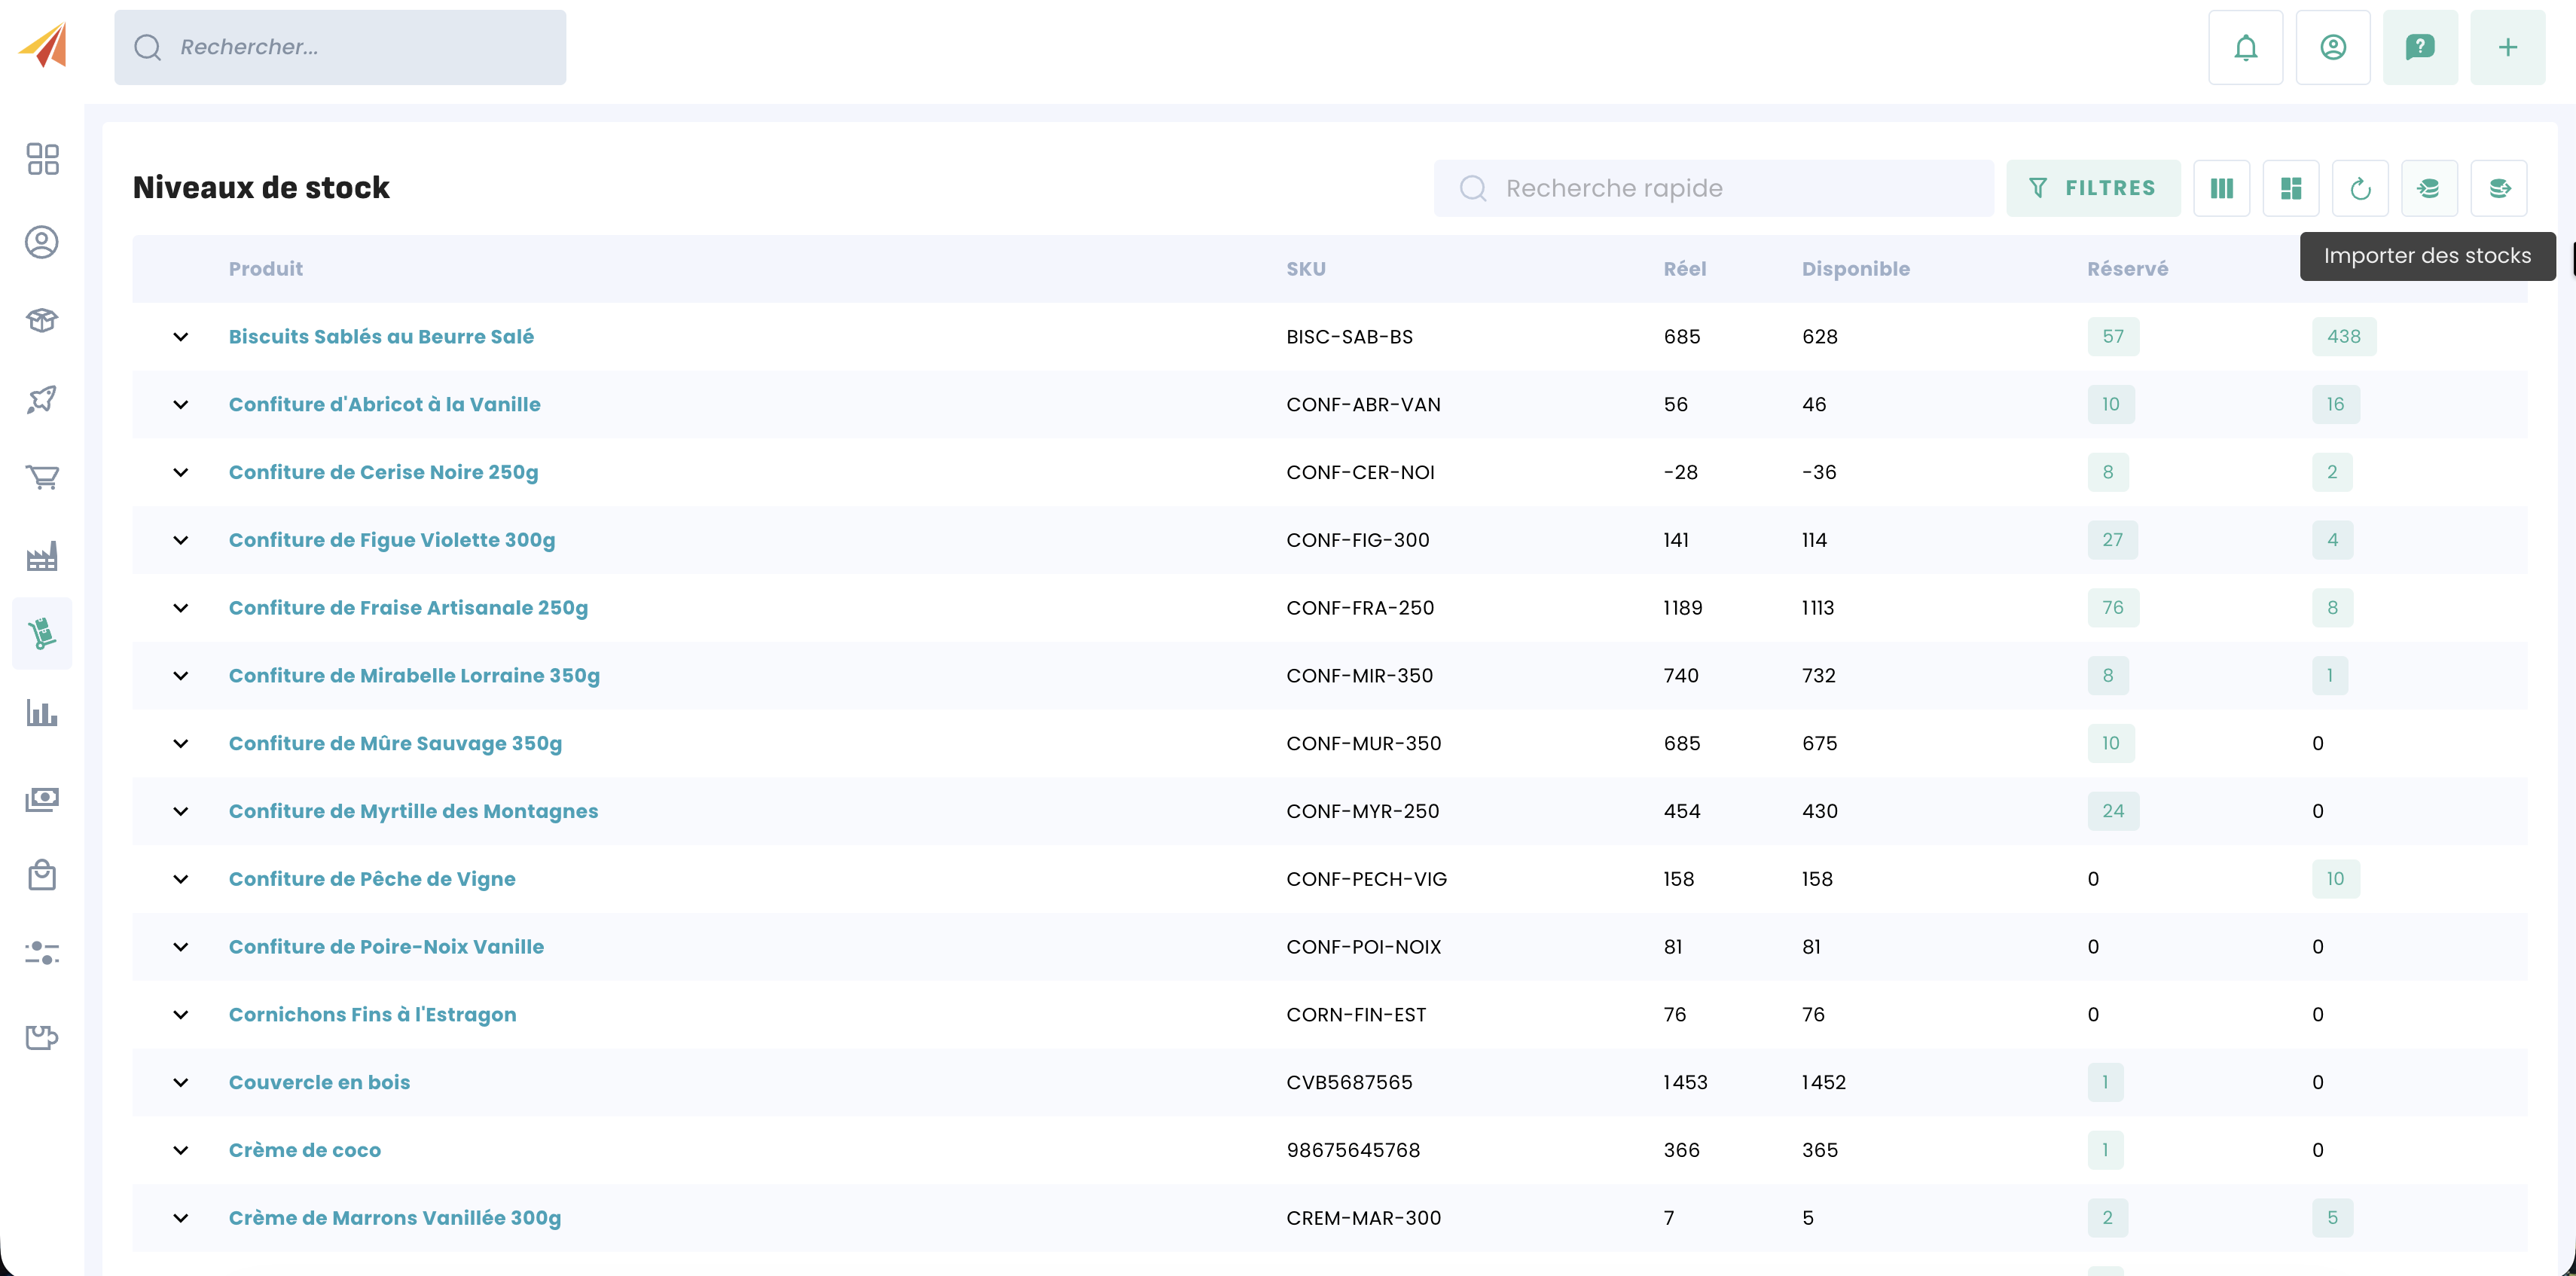The width and height of the screenshot is (2576, 1276).
Task: Sort by the Disponible column header
Action: (x=1855, y=269)
